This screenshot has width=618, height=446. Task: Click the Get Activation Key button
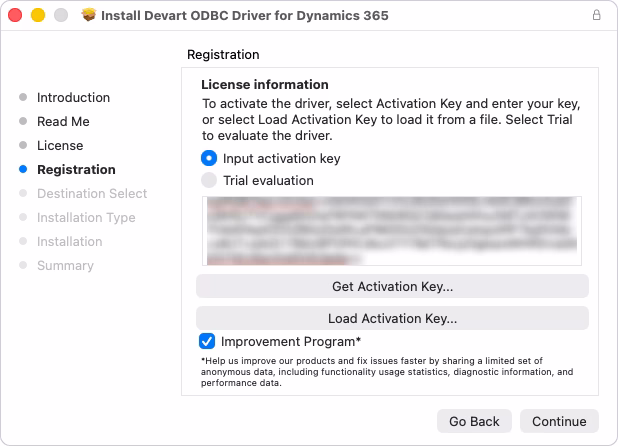point(392,286)
